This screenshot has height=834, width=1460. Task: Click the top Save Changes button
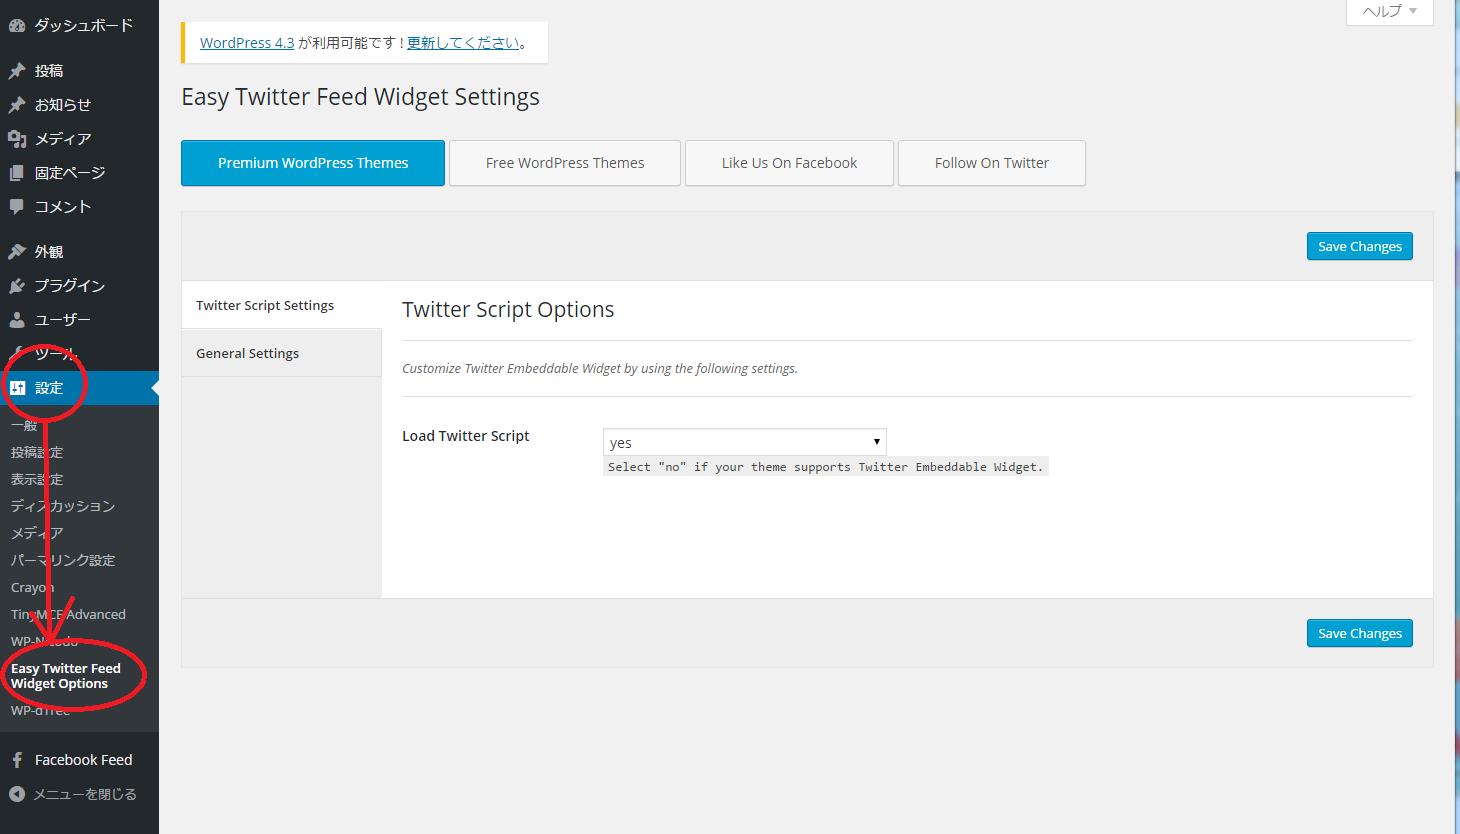[1359, 246]
